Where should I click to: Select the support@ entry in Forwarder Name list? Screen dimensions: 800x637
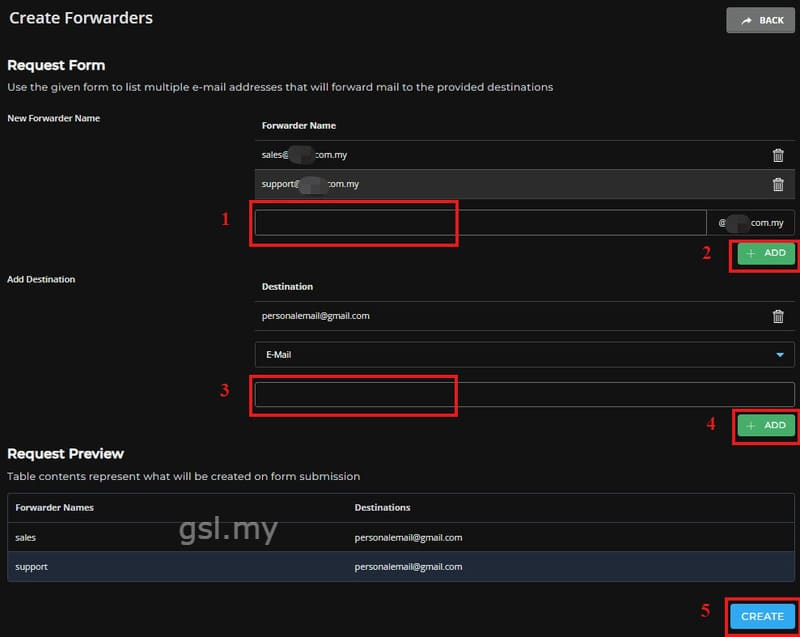pos(524,184)
